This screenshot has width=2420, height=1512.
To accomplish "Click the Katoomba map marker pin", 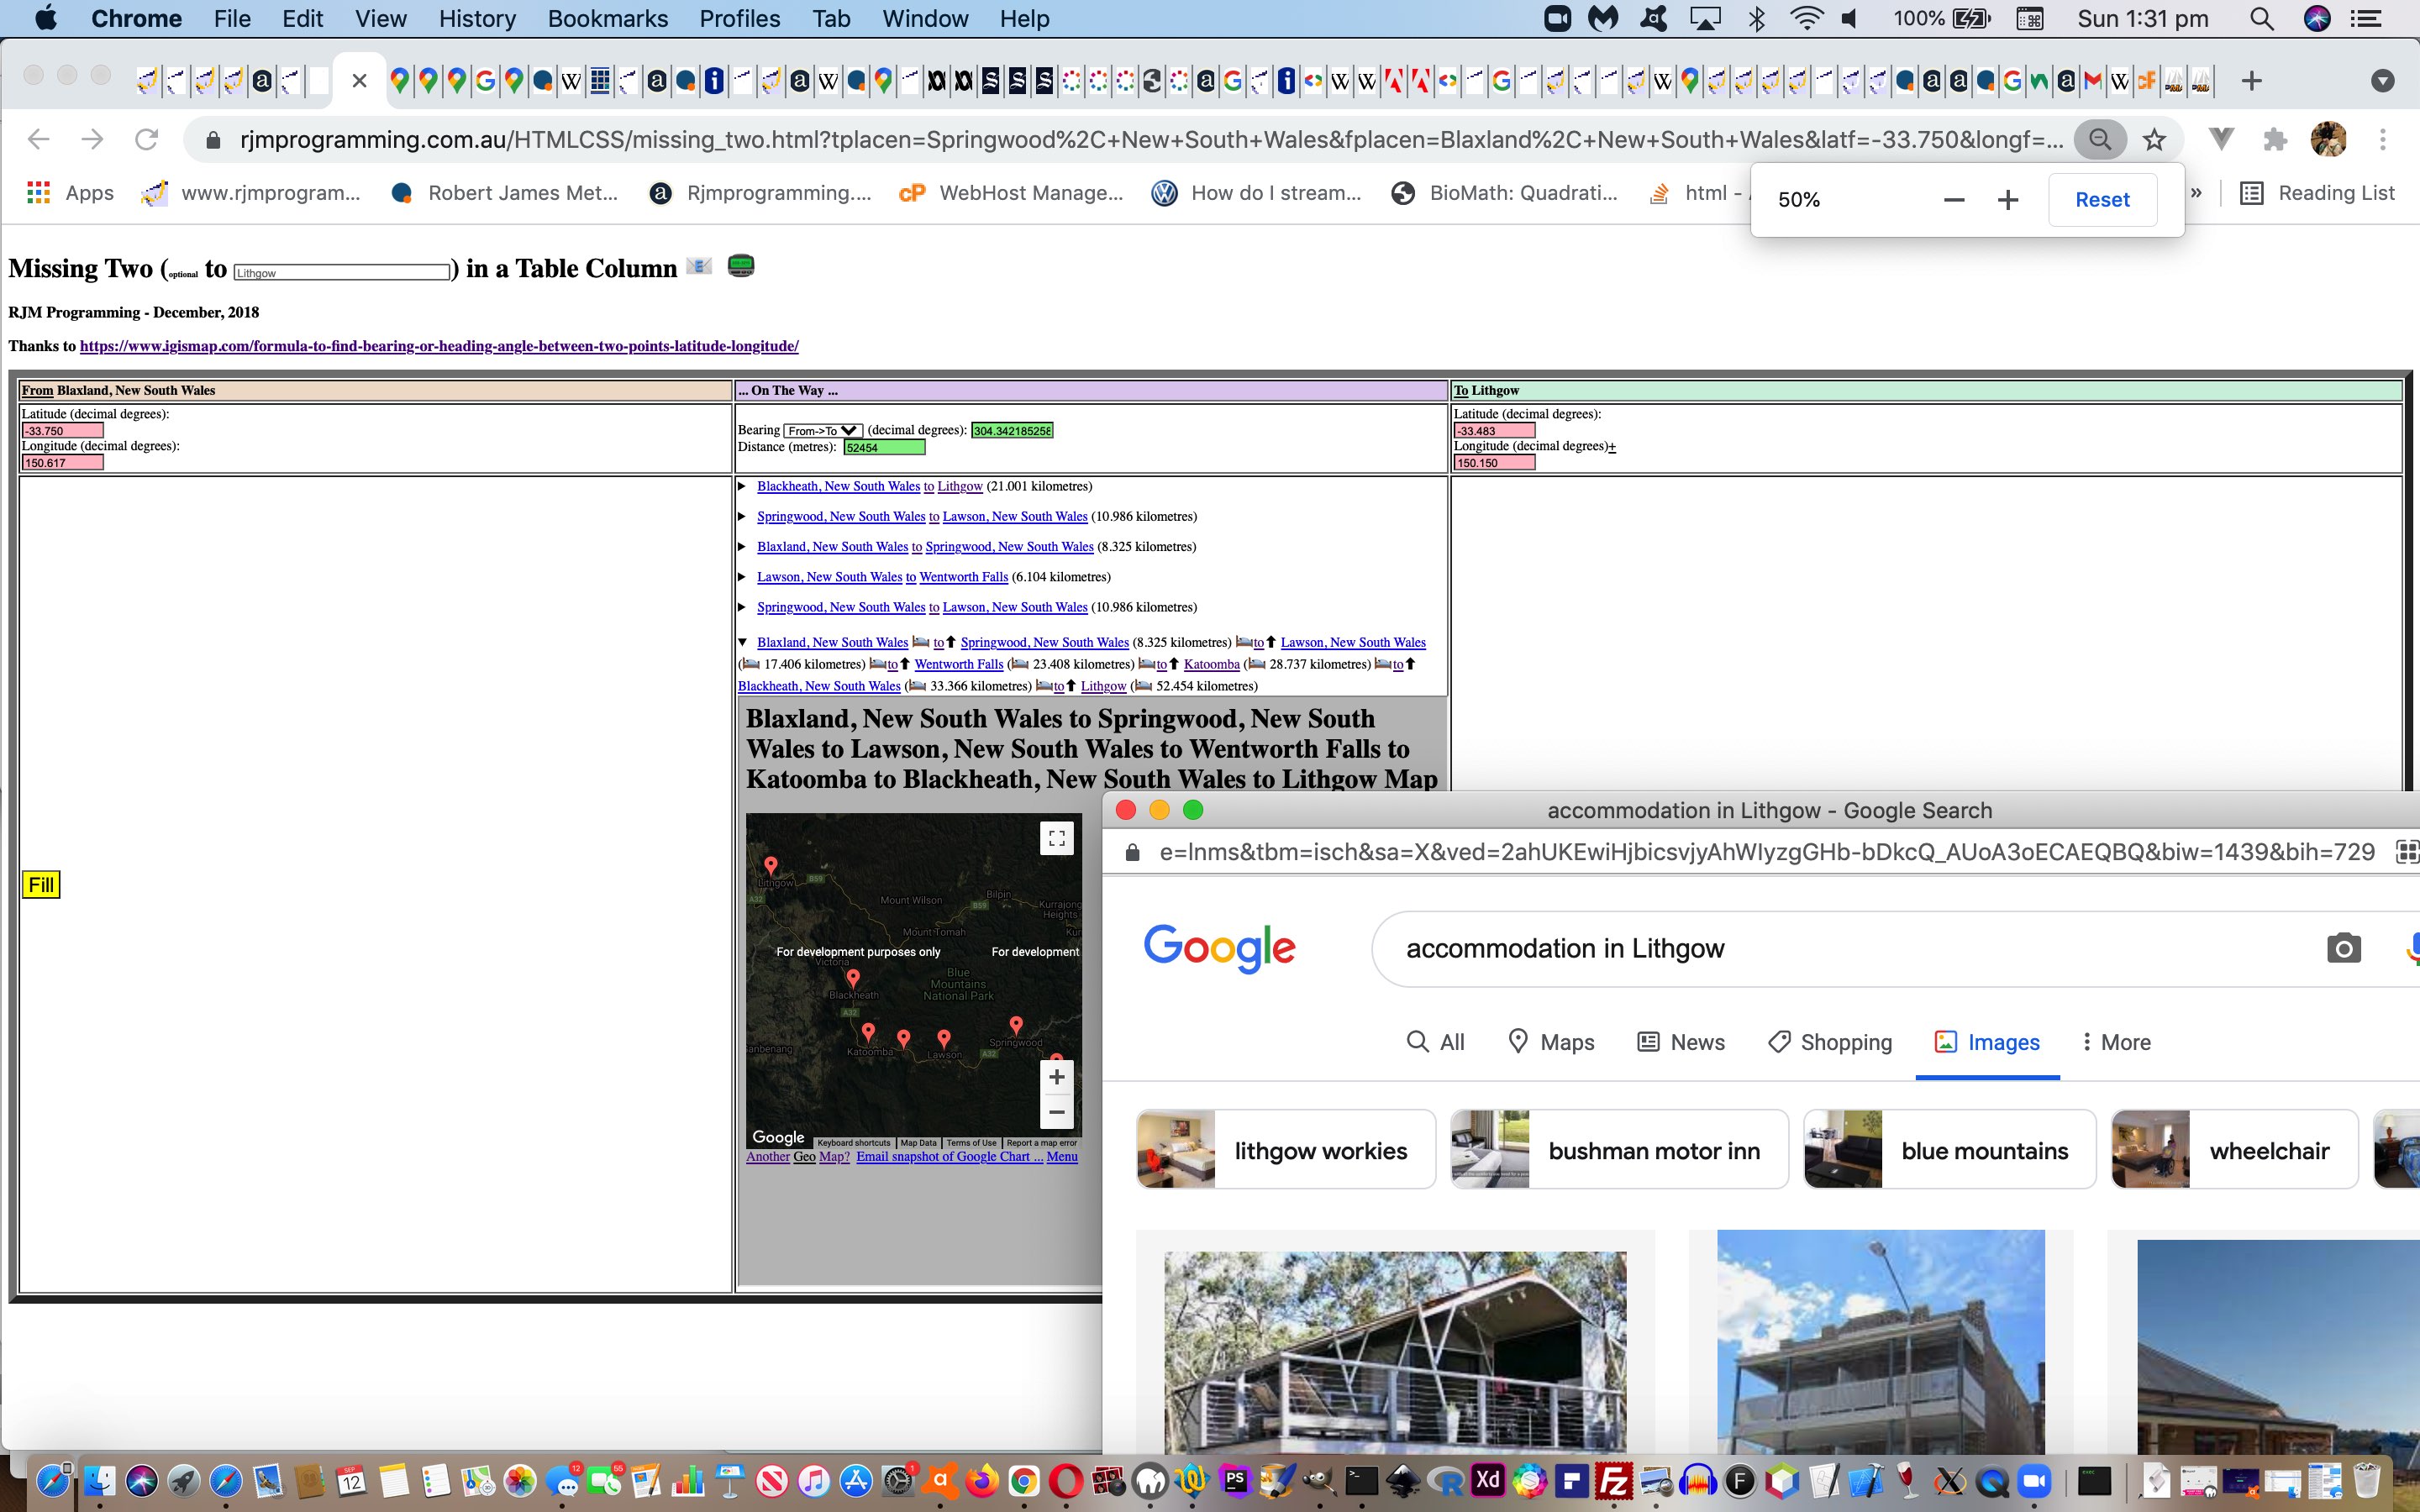I will (x=868, y=1033).
